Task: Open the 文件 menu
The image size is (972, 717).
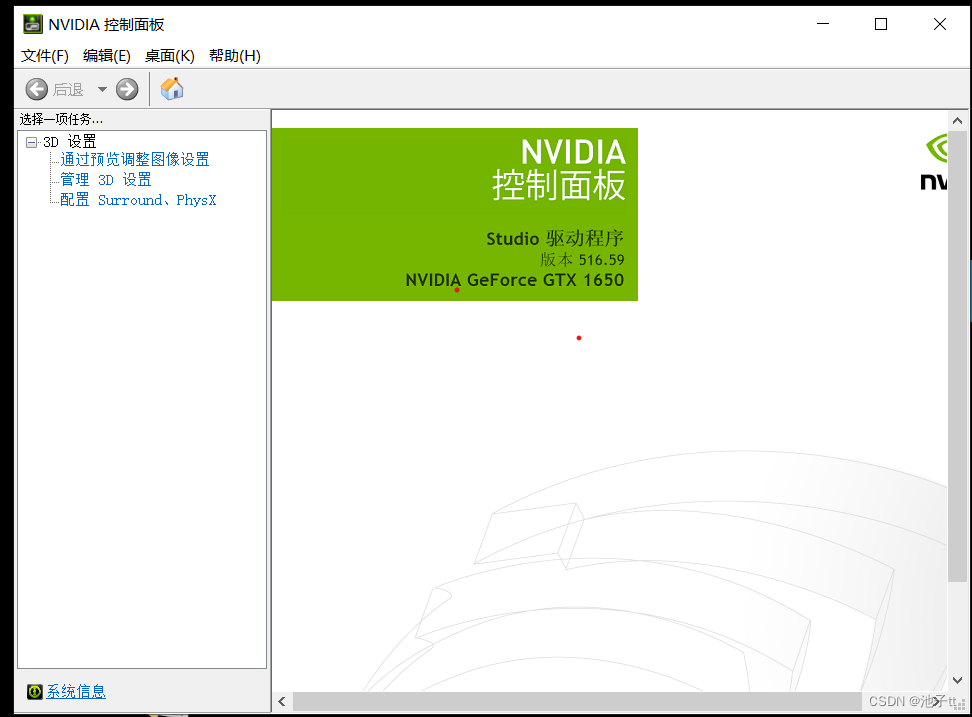Action: [x=44, y=56]
